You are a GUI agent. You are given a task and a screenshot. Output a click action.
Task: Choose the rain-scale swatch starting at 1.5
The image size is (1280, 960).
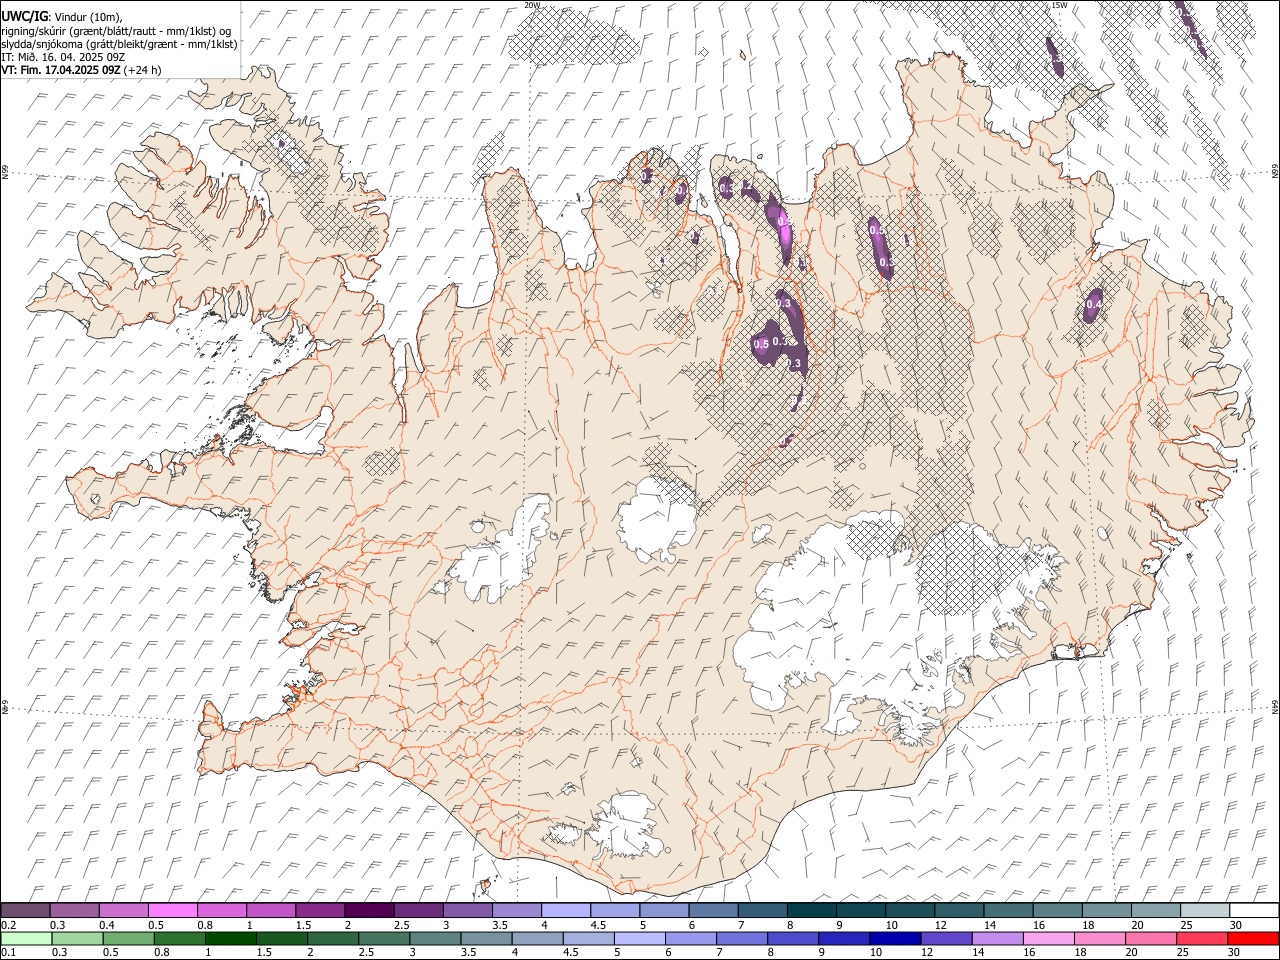(282, 938)
